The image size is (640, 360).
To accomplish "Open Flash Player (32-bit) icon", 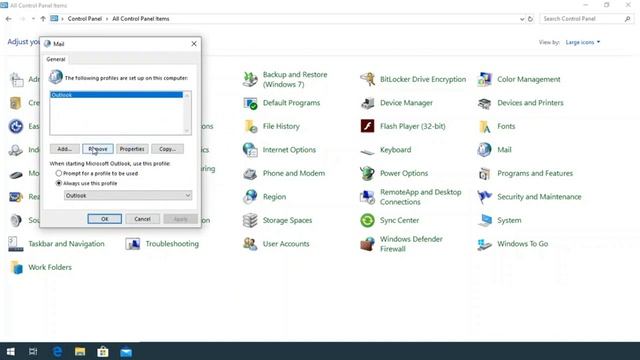I will [367, 126].
